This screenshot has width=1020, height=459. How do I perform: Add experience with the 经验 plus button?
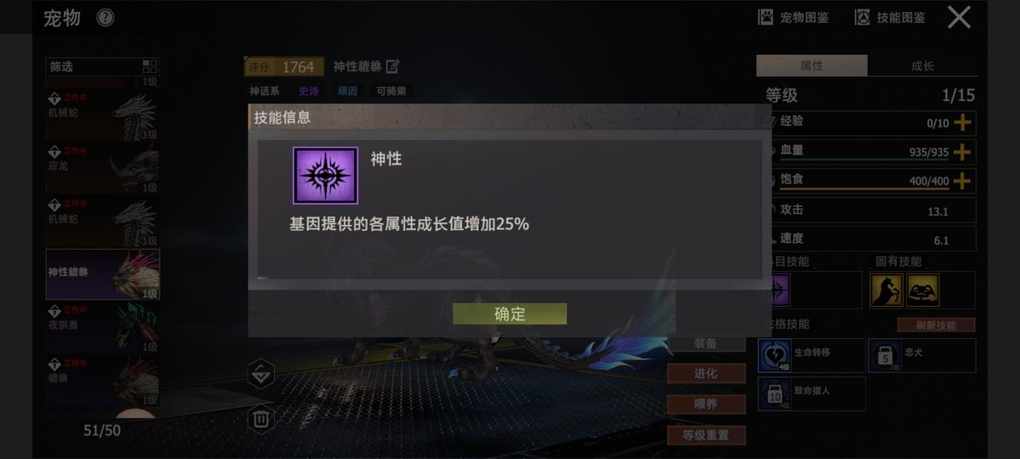pos(962,122)
